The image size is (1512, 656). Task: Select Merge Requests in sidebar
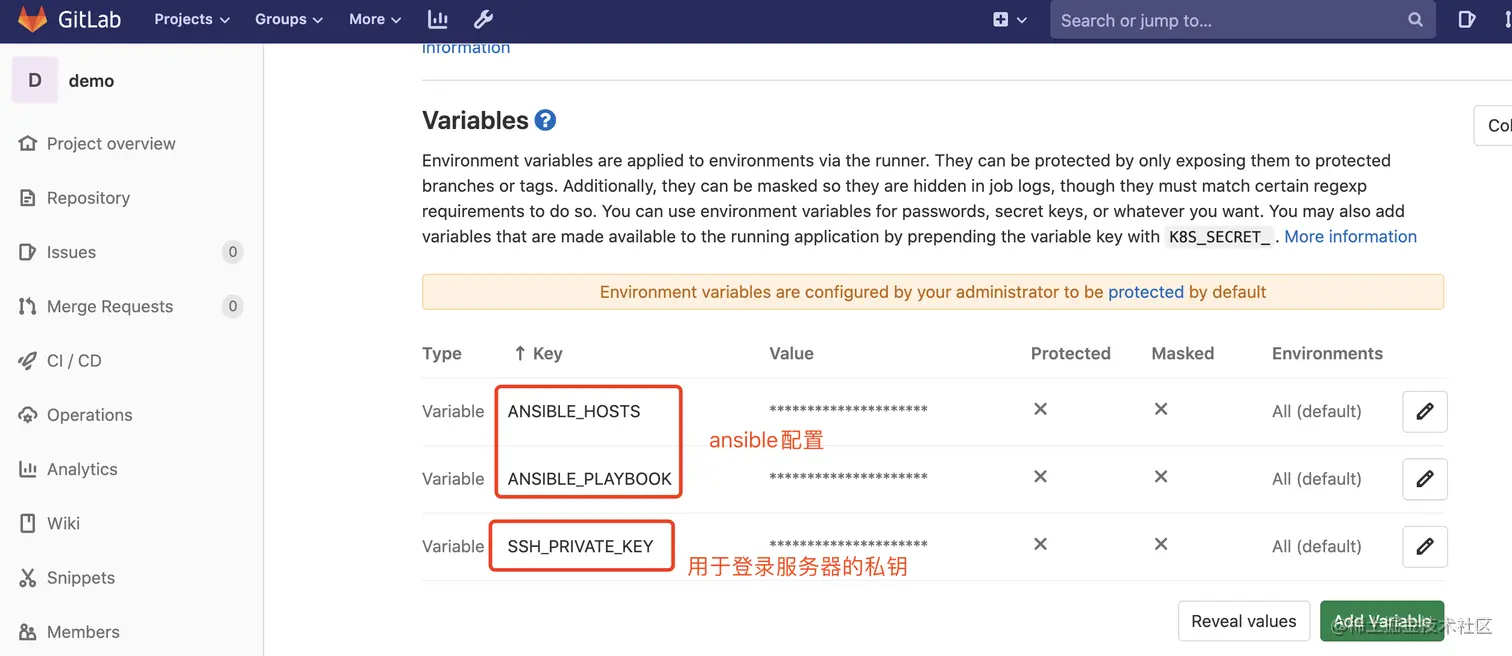click(110, 307)
